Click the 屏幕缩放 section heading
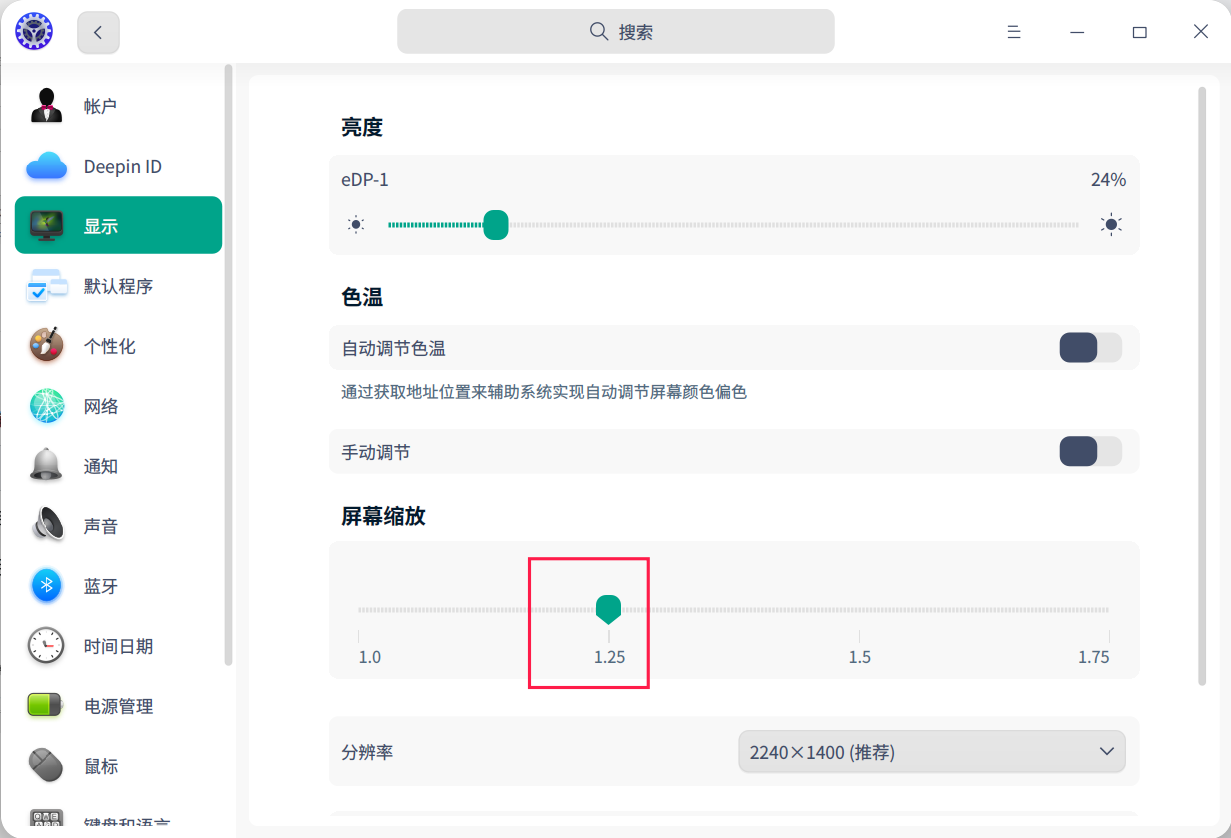This screenshot has height=838, width=1231. coord(383,516)
